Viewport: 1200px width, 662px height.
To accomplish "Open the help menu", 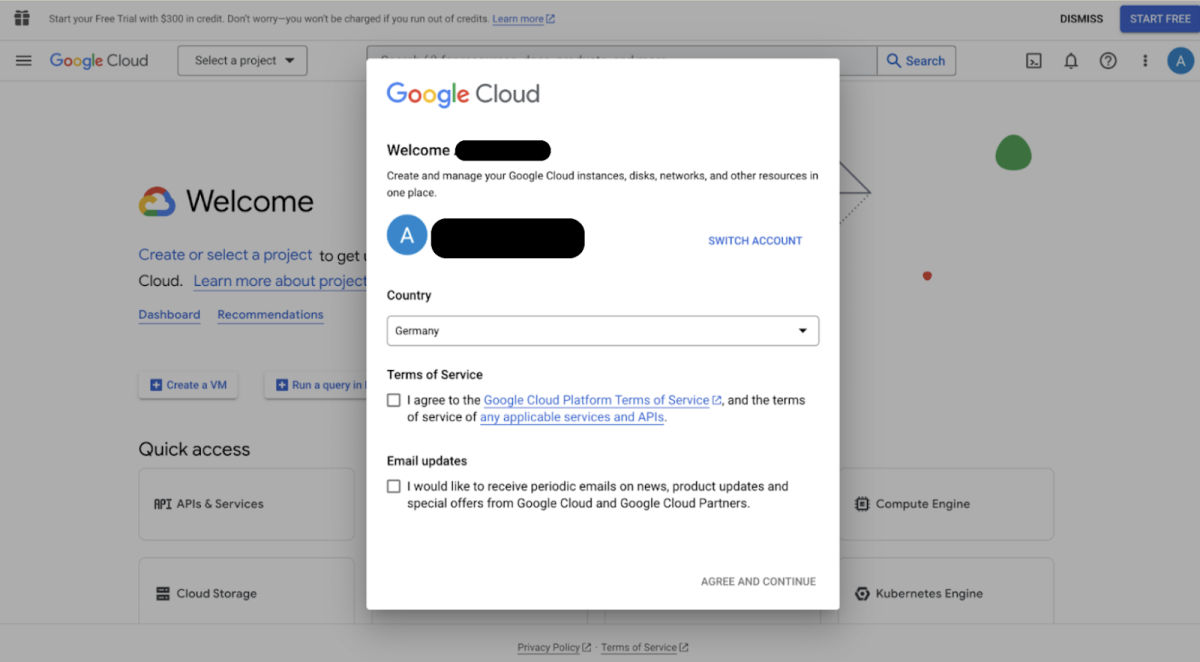I will point(1107,60).
